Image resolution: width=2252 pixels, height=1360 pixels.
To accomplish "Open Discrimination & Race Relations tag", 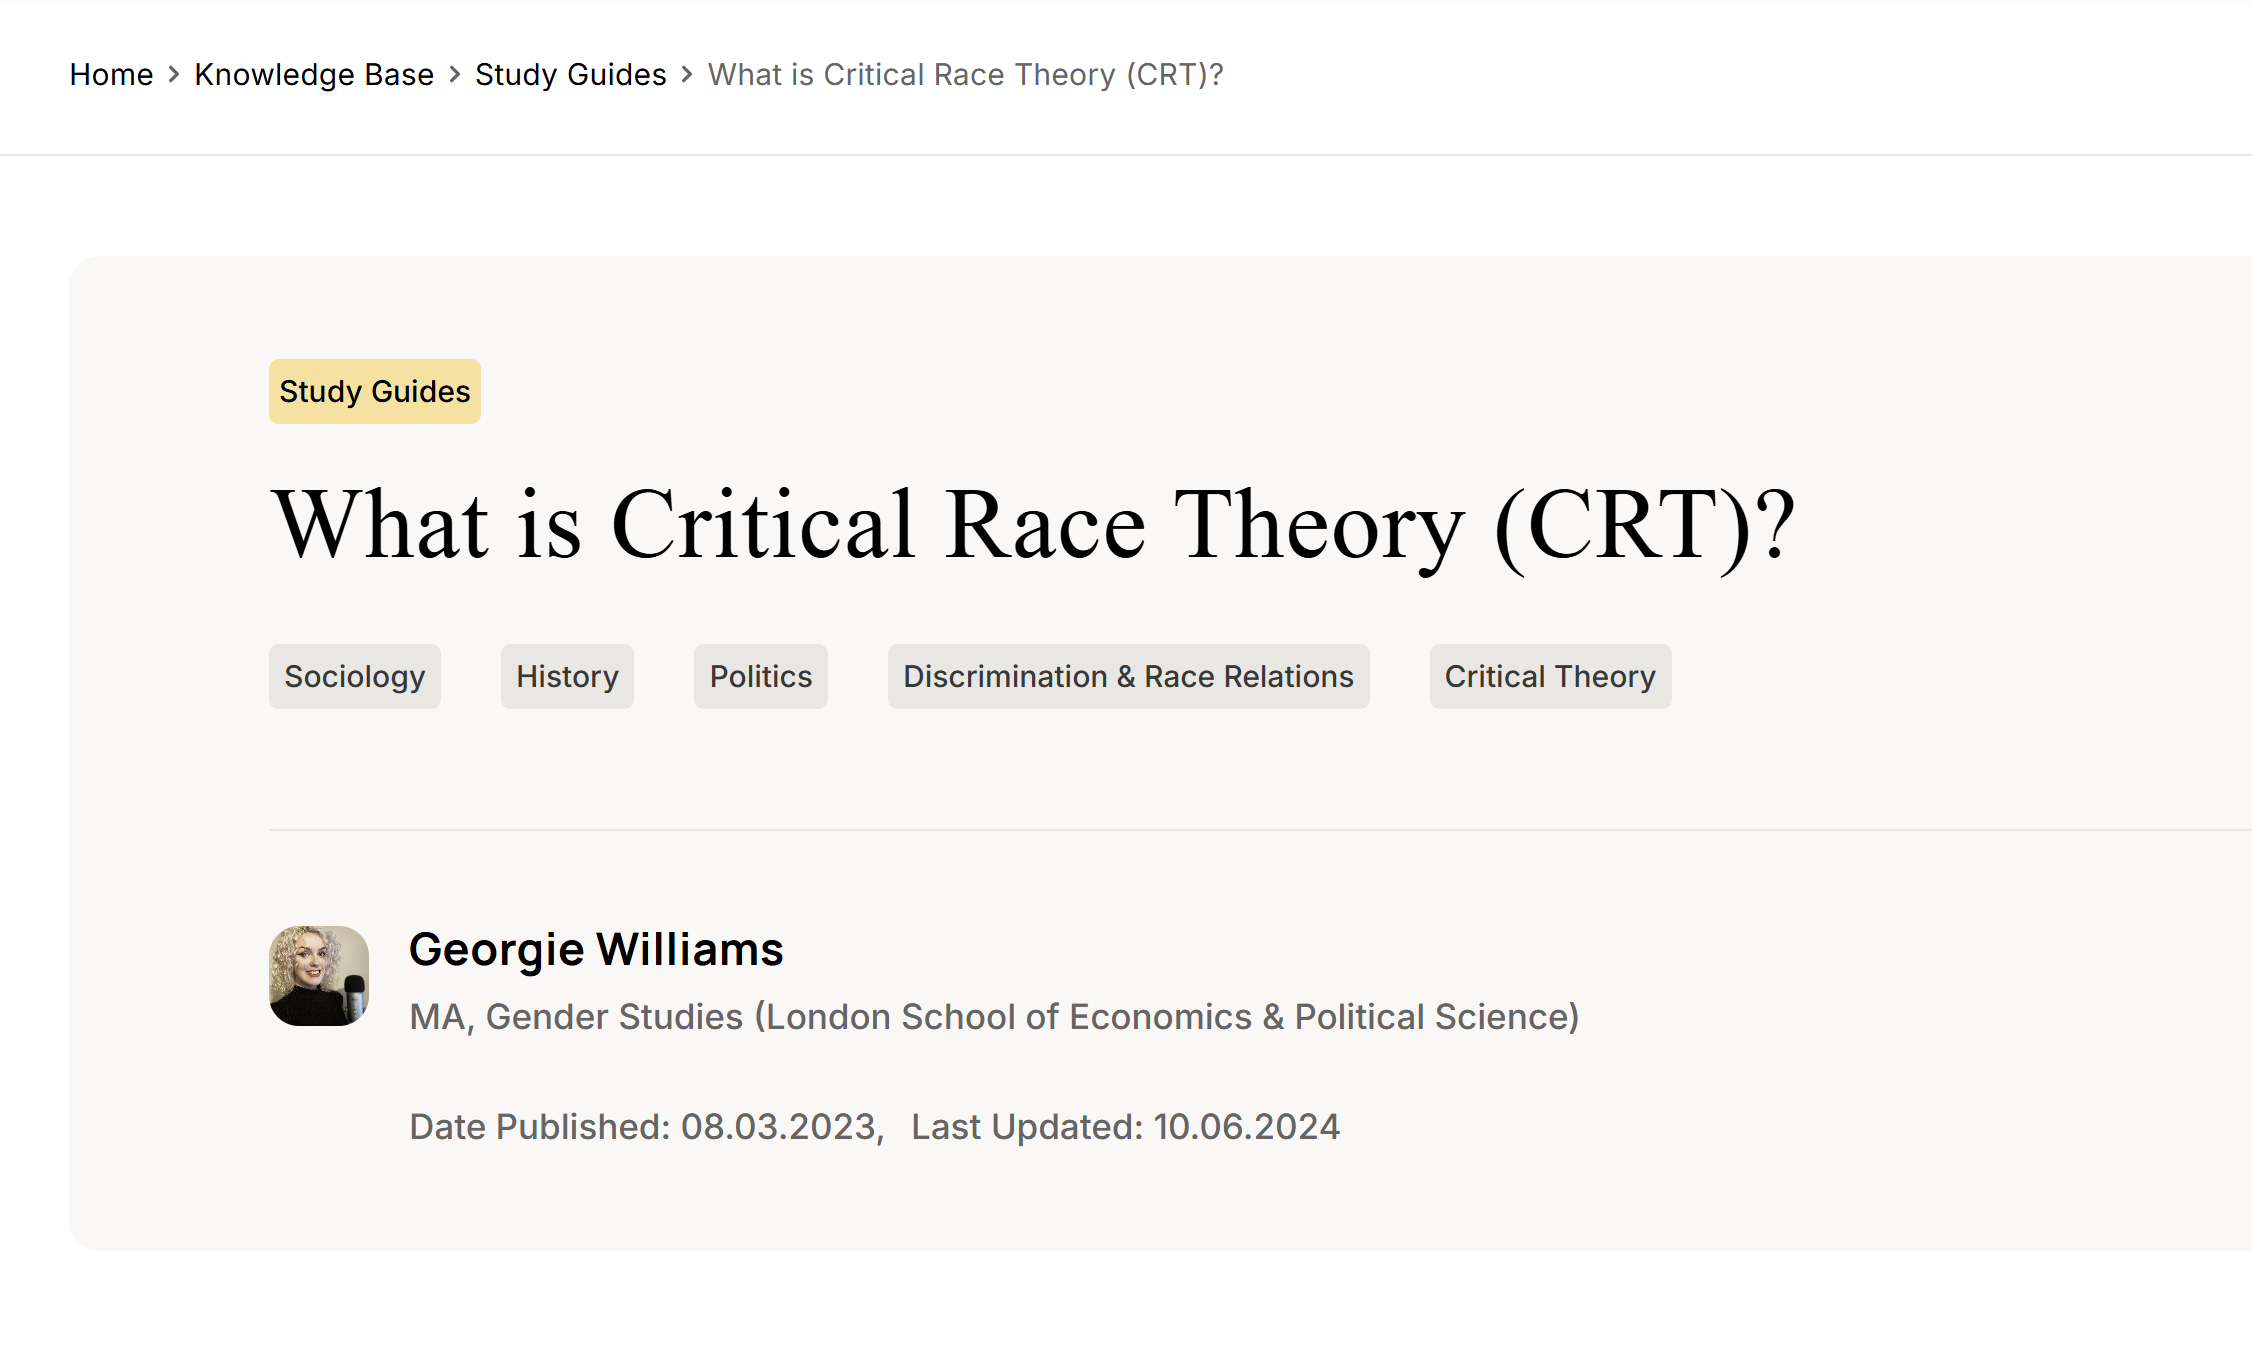I will point(1128,677).
